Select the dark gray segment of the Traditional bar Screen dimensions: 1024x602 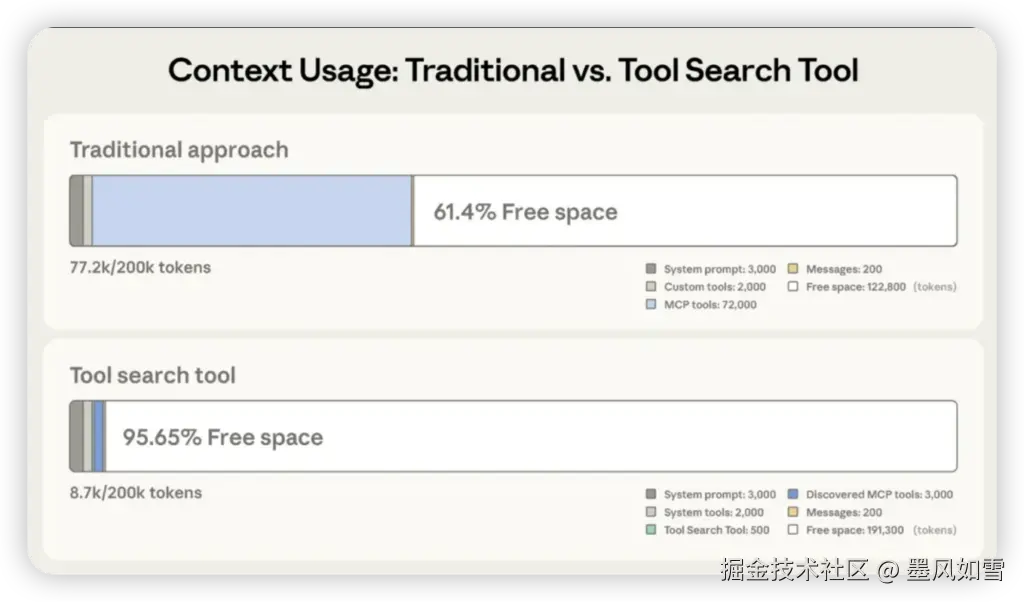point(76,211)
